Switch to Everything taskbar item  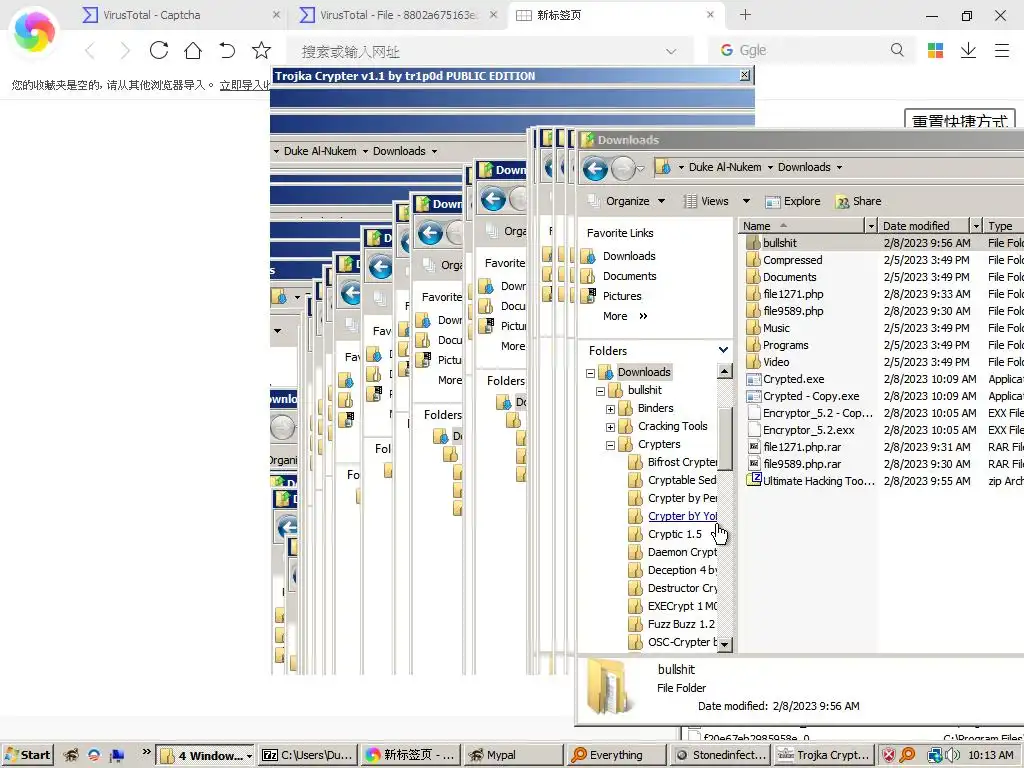click(x=616, y=755)
